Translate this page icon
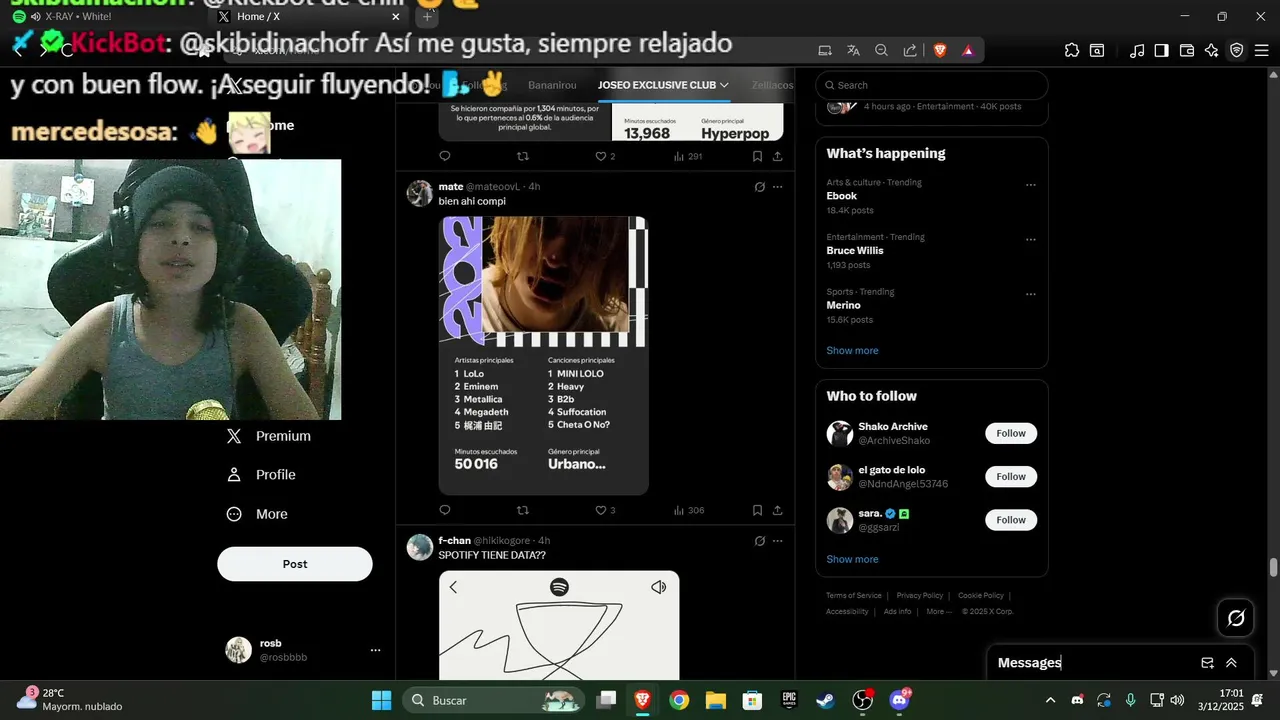 tap(853, 50)
